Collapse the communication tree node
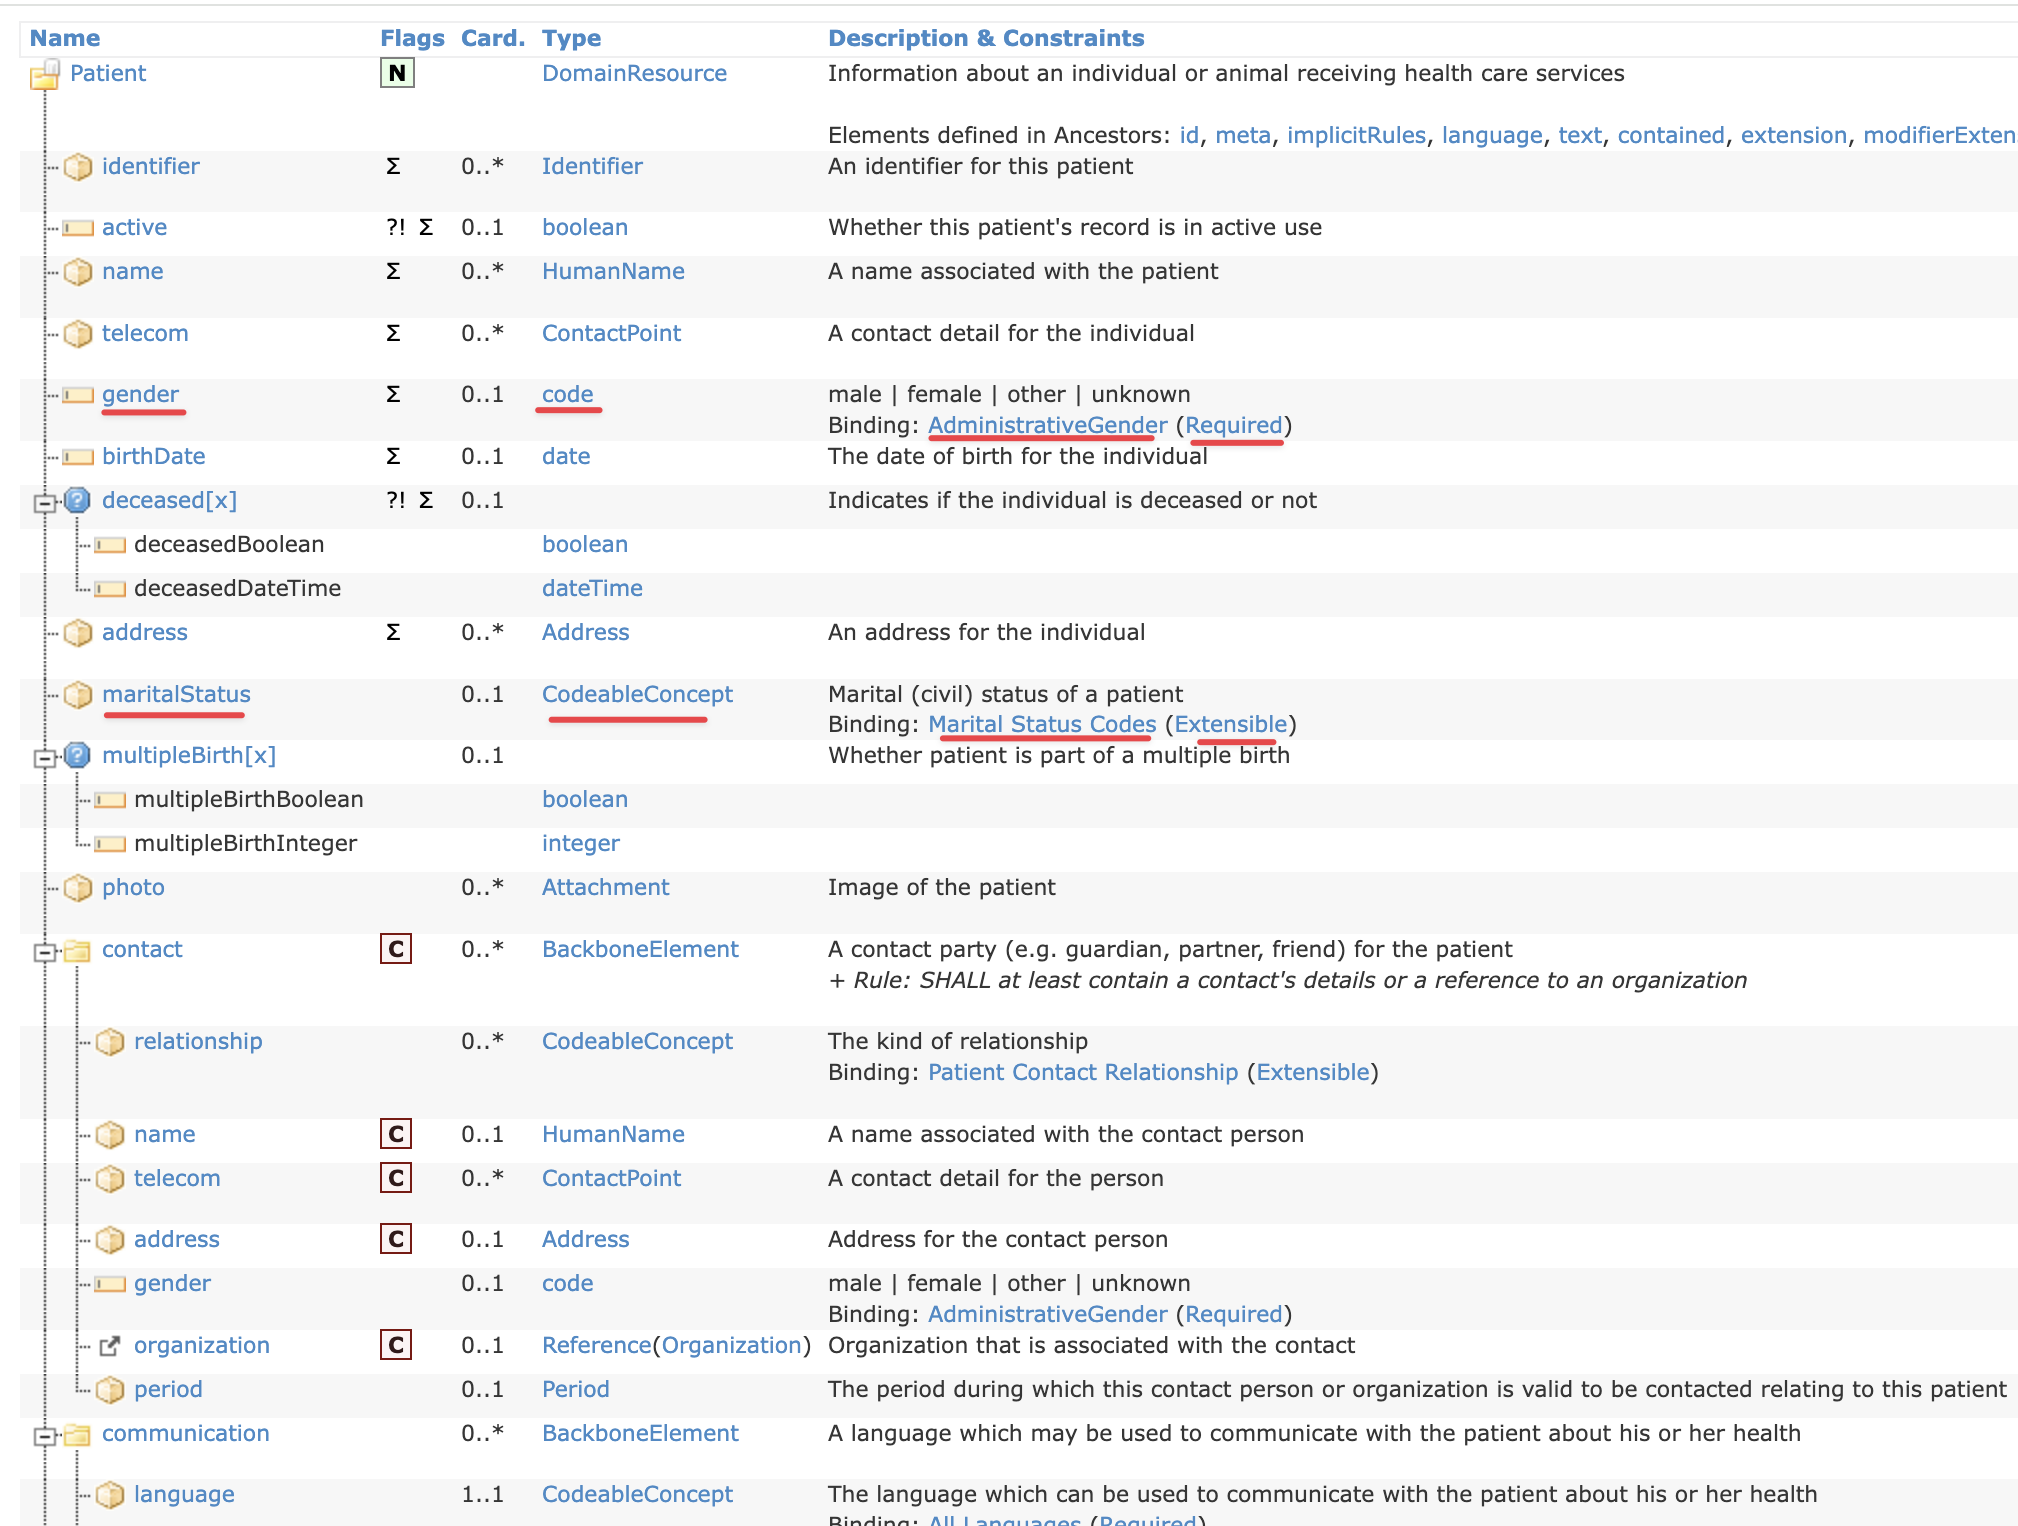2018x1526 pixels. (x=44, y=1437)
